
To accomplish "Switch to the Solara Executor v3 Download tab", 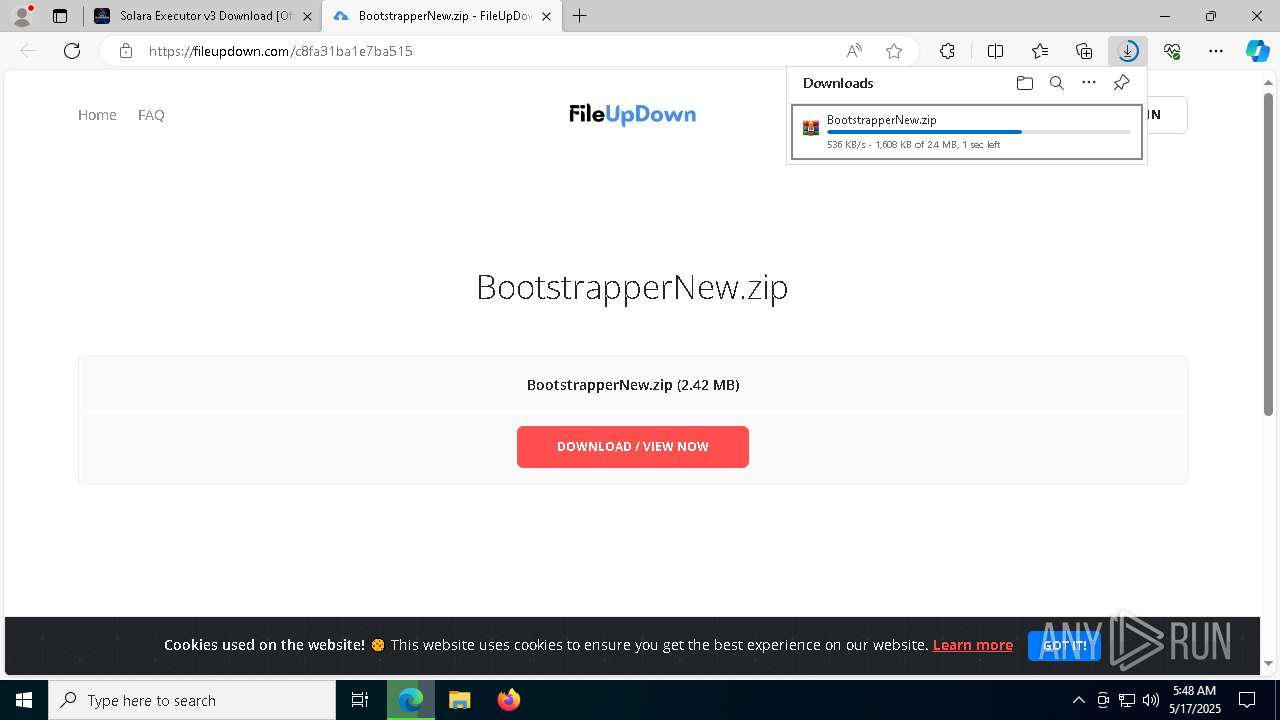I will tap(201, 16).
